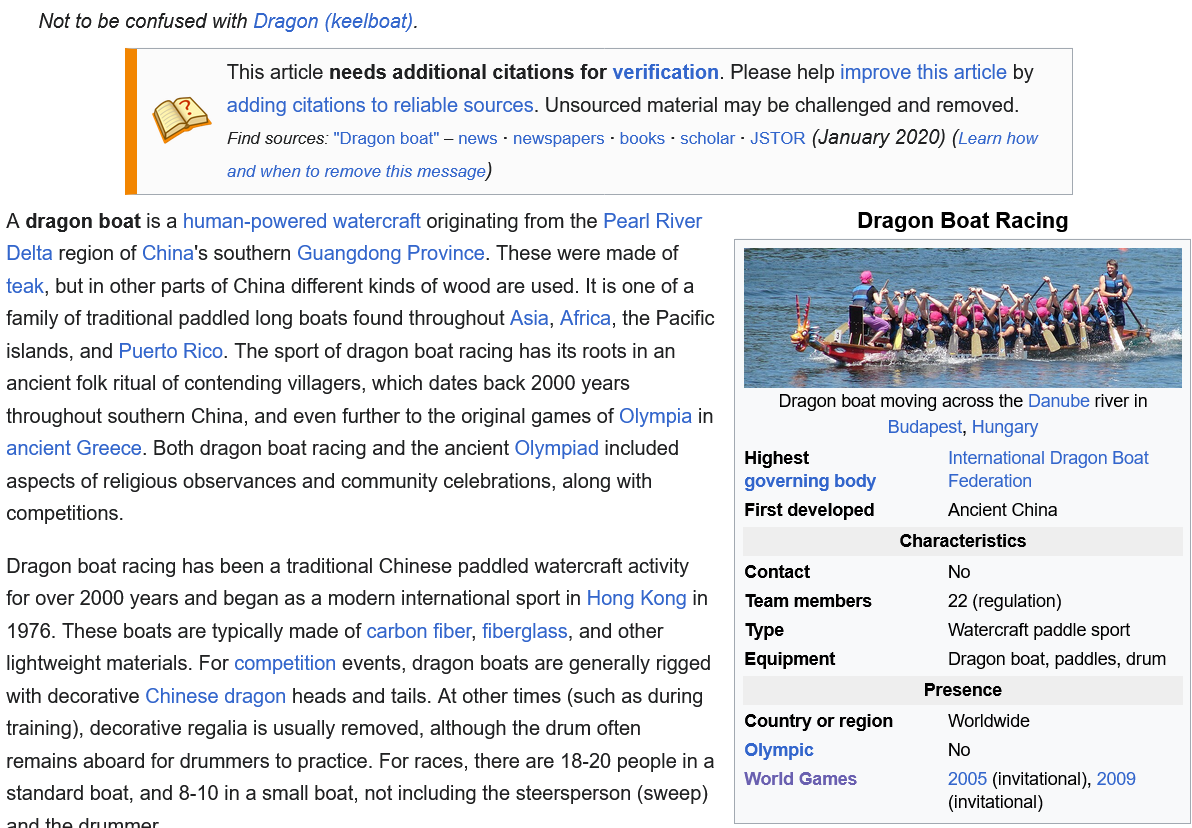The height and width of the screenshot is (828, 1192).
Task: Open International Dragon Boat Federation link
Action: [x=1048, y=469]
